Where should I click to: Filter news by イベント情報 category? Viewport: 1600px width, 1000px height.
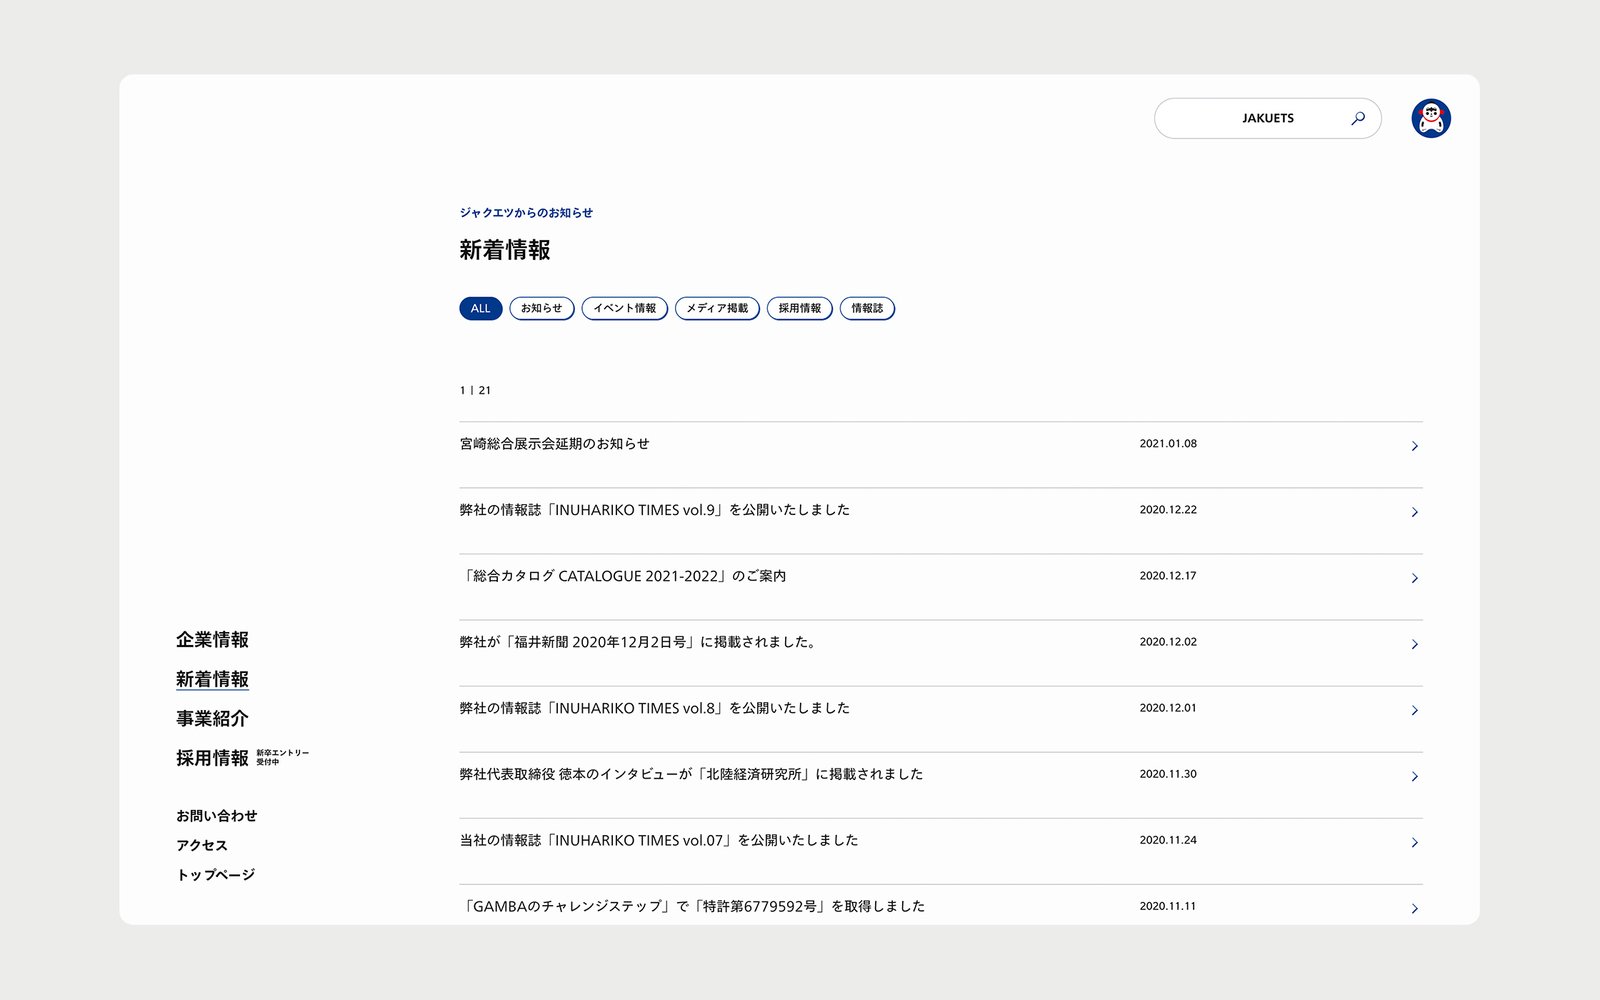point(624,308)
